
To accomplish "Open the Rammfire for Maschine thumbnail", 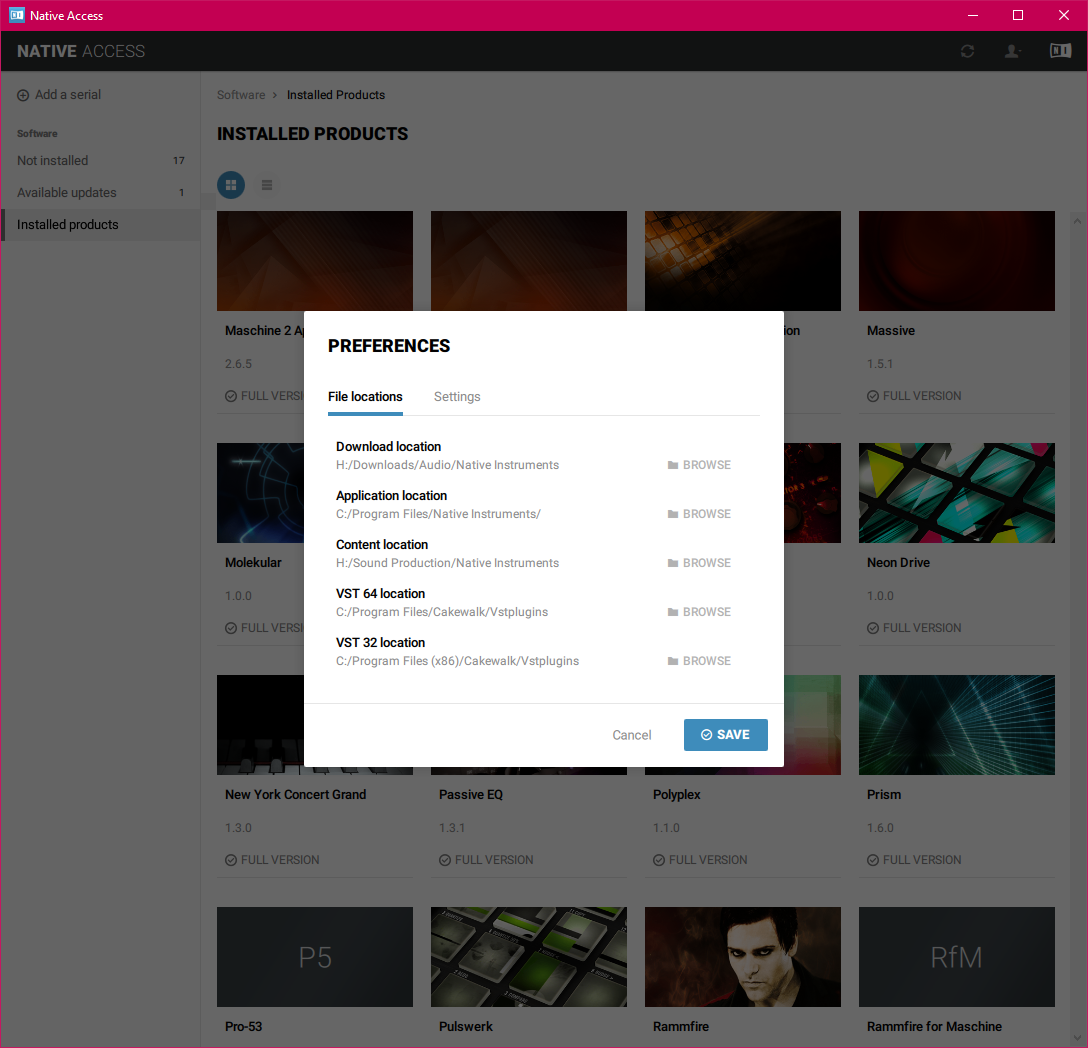I will 956,957.
